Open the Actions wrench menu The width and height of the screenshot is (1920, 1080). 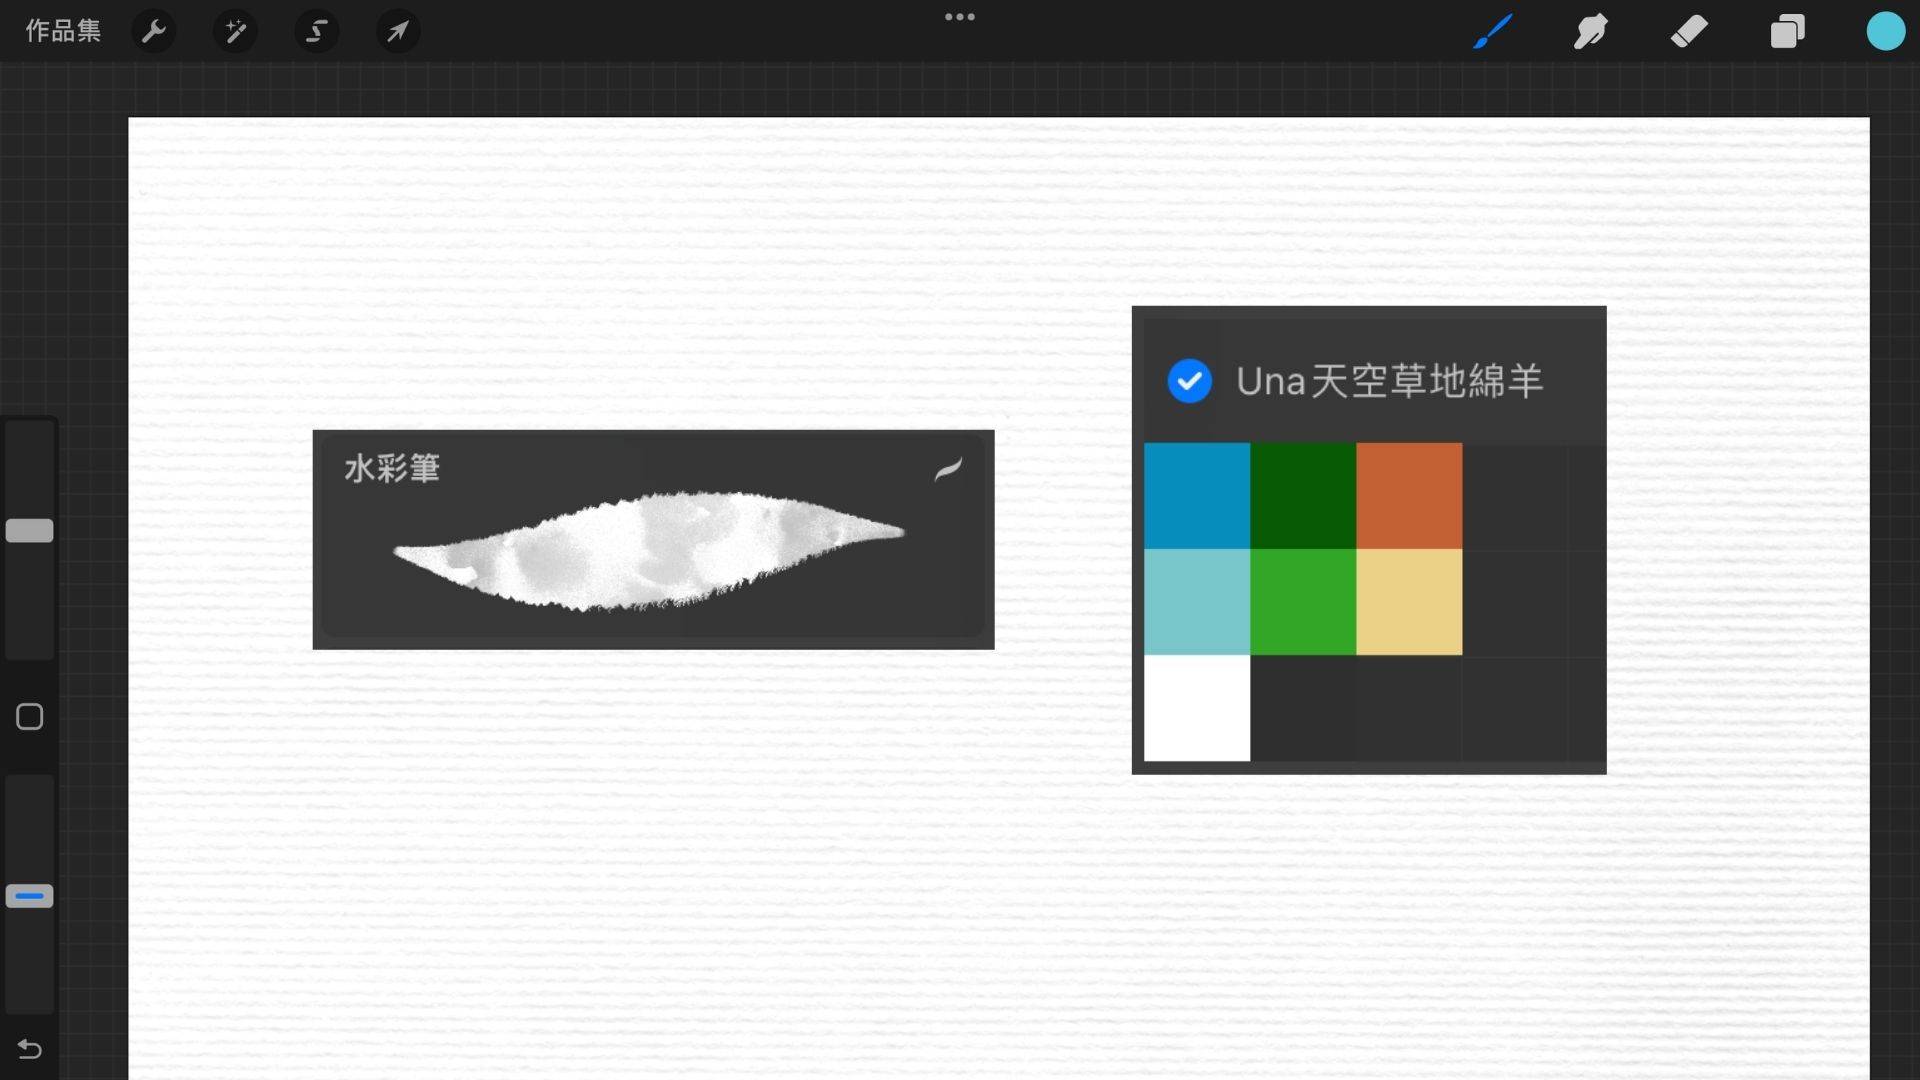coord(153,32)
